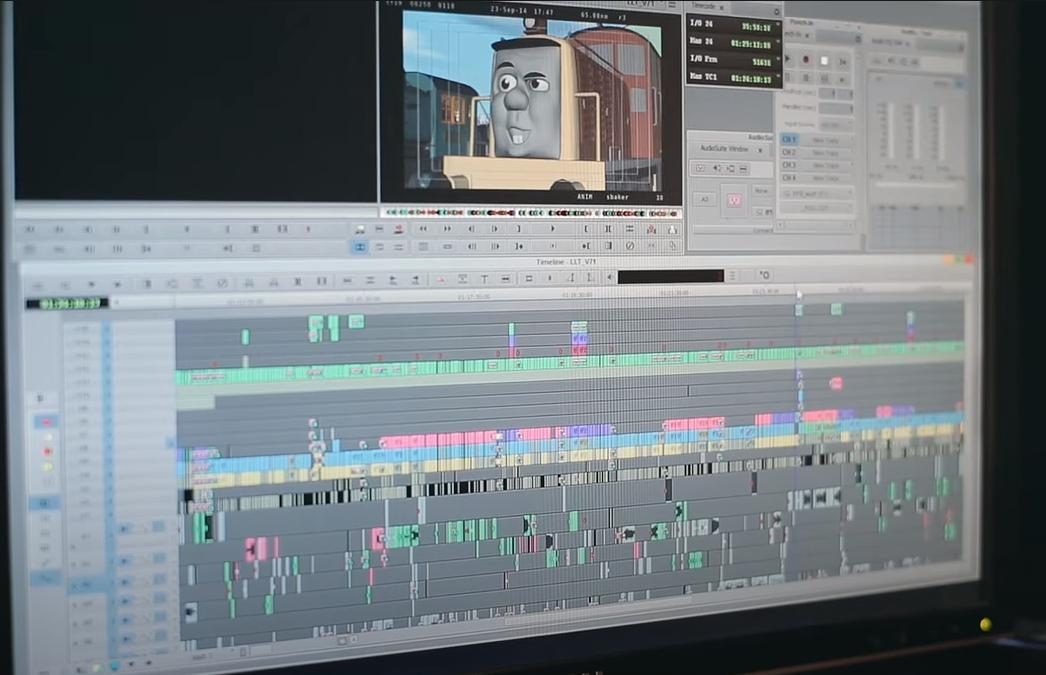Viewport: 1046px width, 675px height.
Task: Click the highlighted blue Splice-in icon
Action: coord(360,247)
